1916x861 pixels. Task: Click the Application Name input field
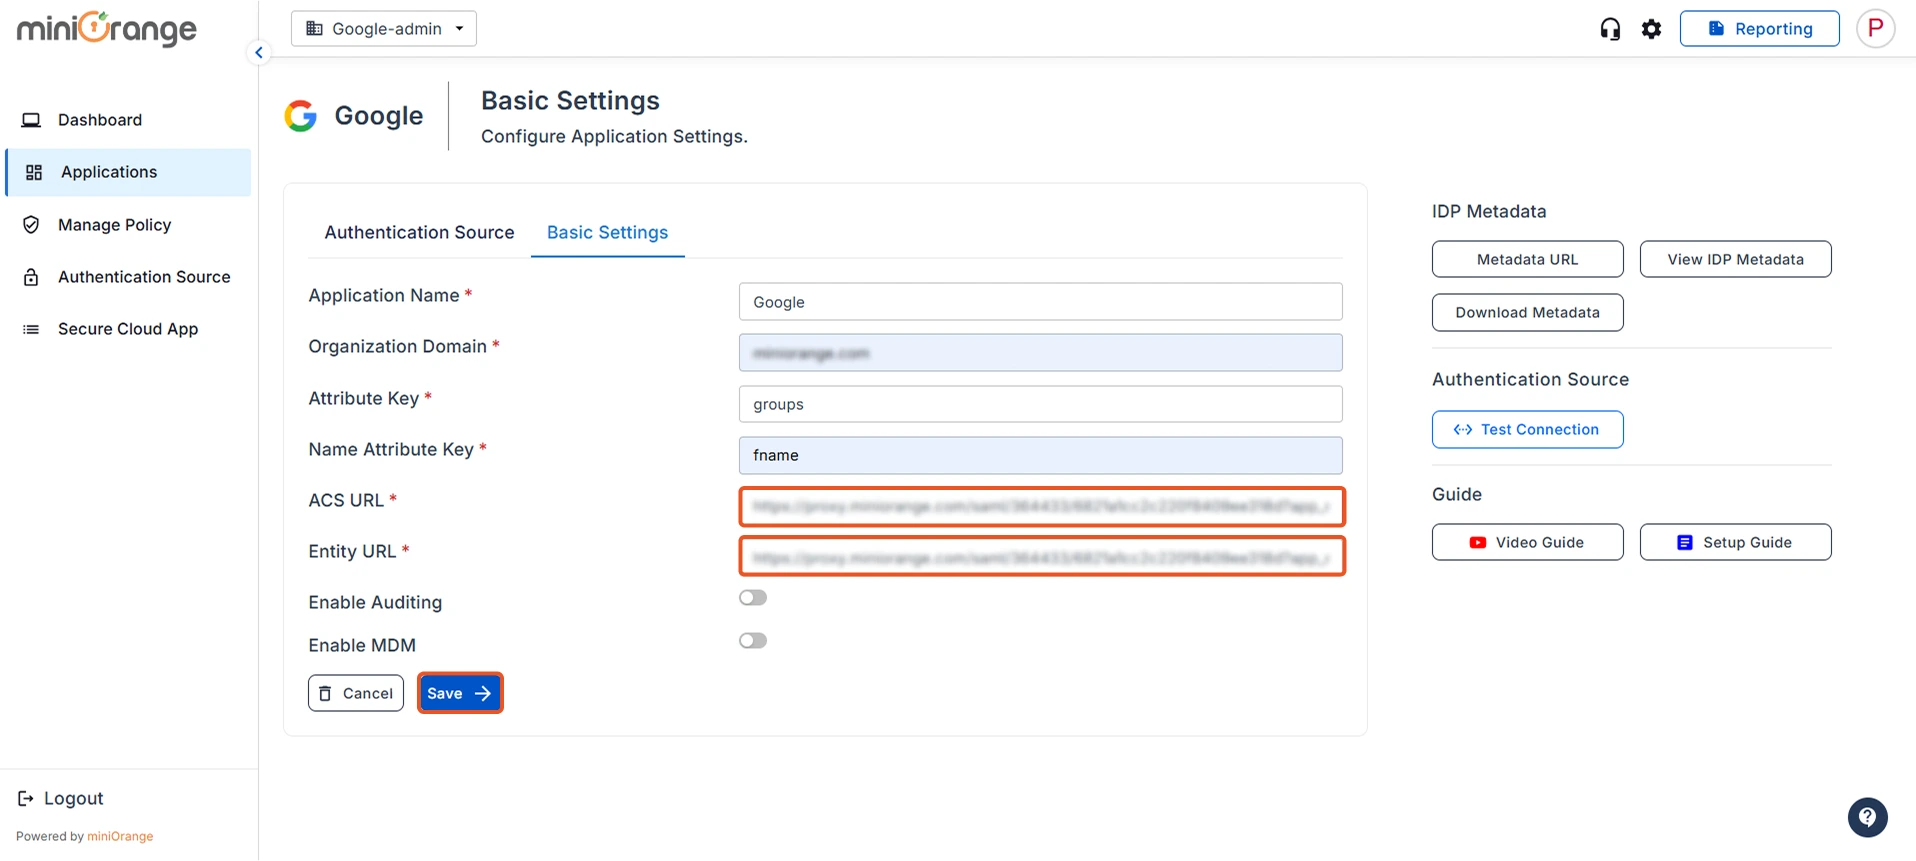click(x=1040, y=302)
